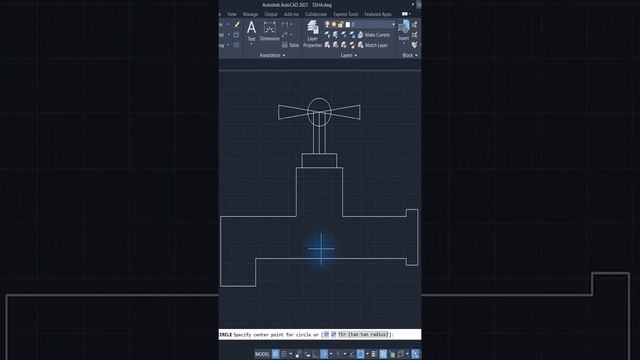The height and width of the screenshot is (360, 640).
Task: Choose the 3P option in command line
Action: click(x=326, y=335)
